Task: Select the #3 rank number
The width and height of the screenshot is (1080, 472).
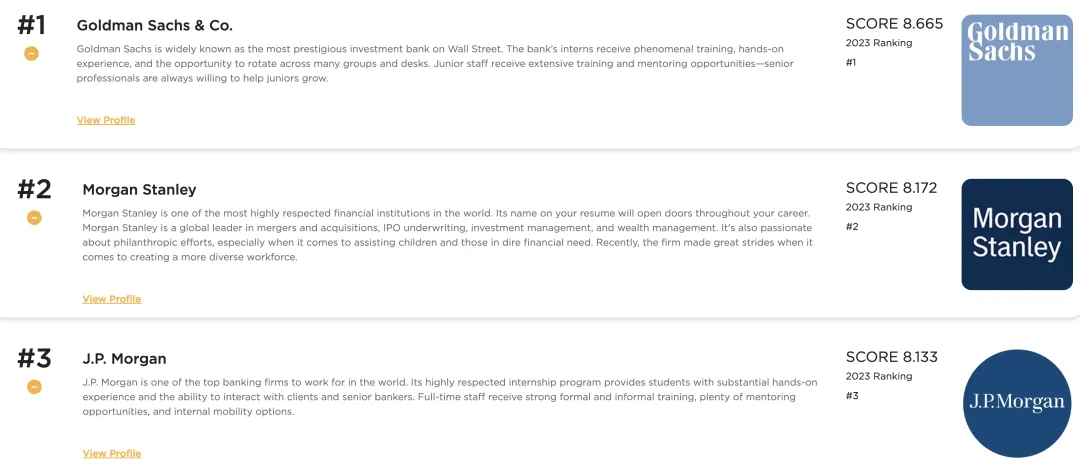Action: [34, 358]
